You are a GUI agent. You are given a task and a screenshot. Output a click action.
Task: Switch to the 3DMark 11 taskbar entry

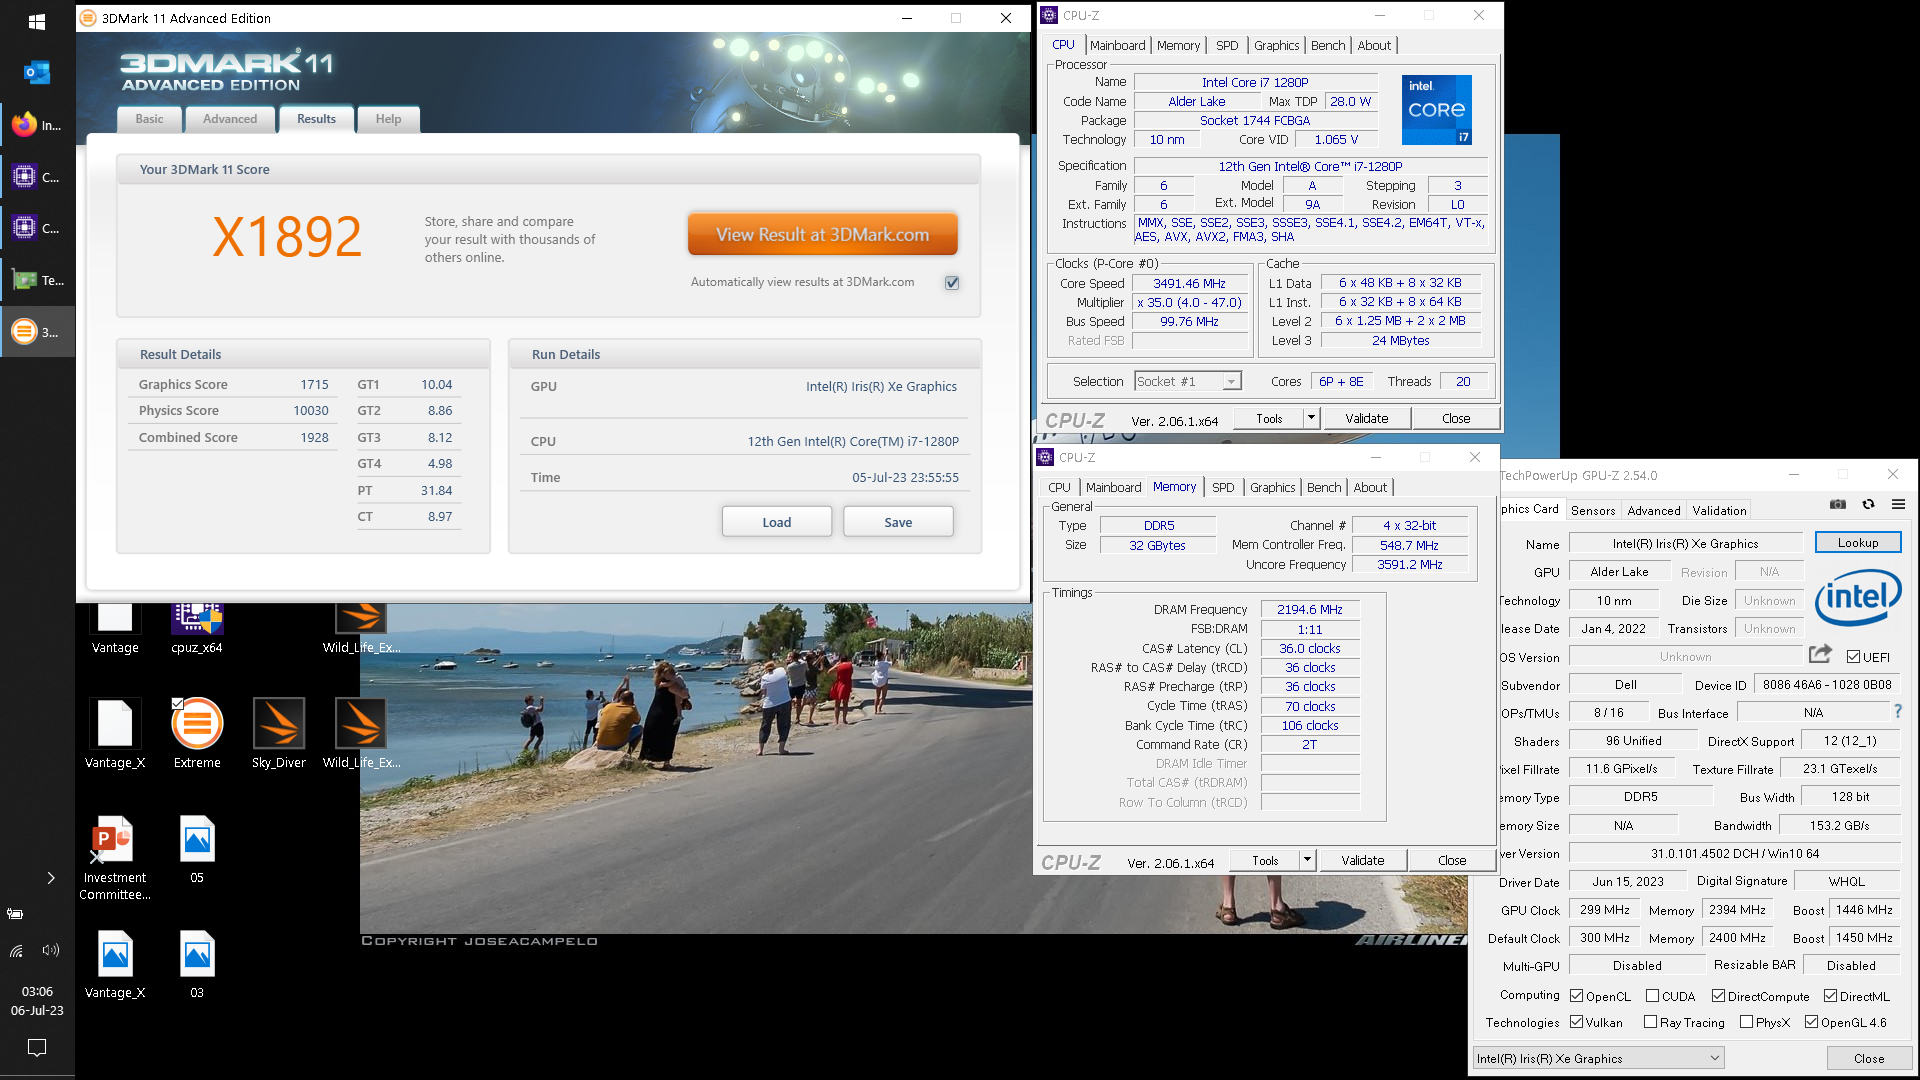(37, 332)
